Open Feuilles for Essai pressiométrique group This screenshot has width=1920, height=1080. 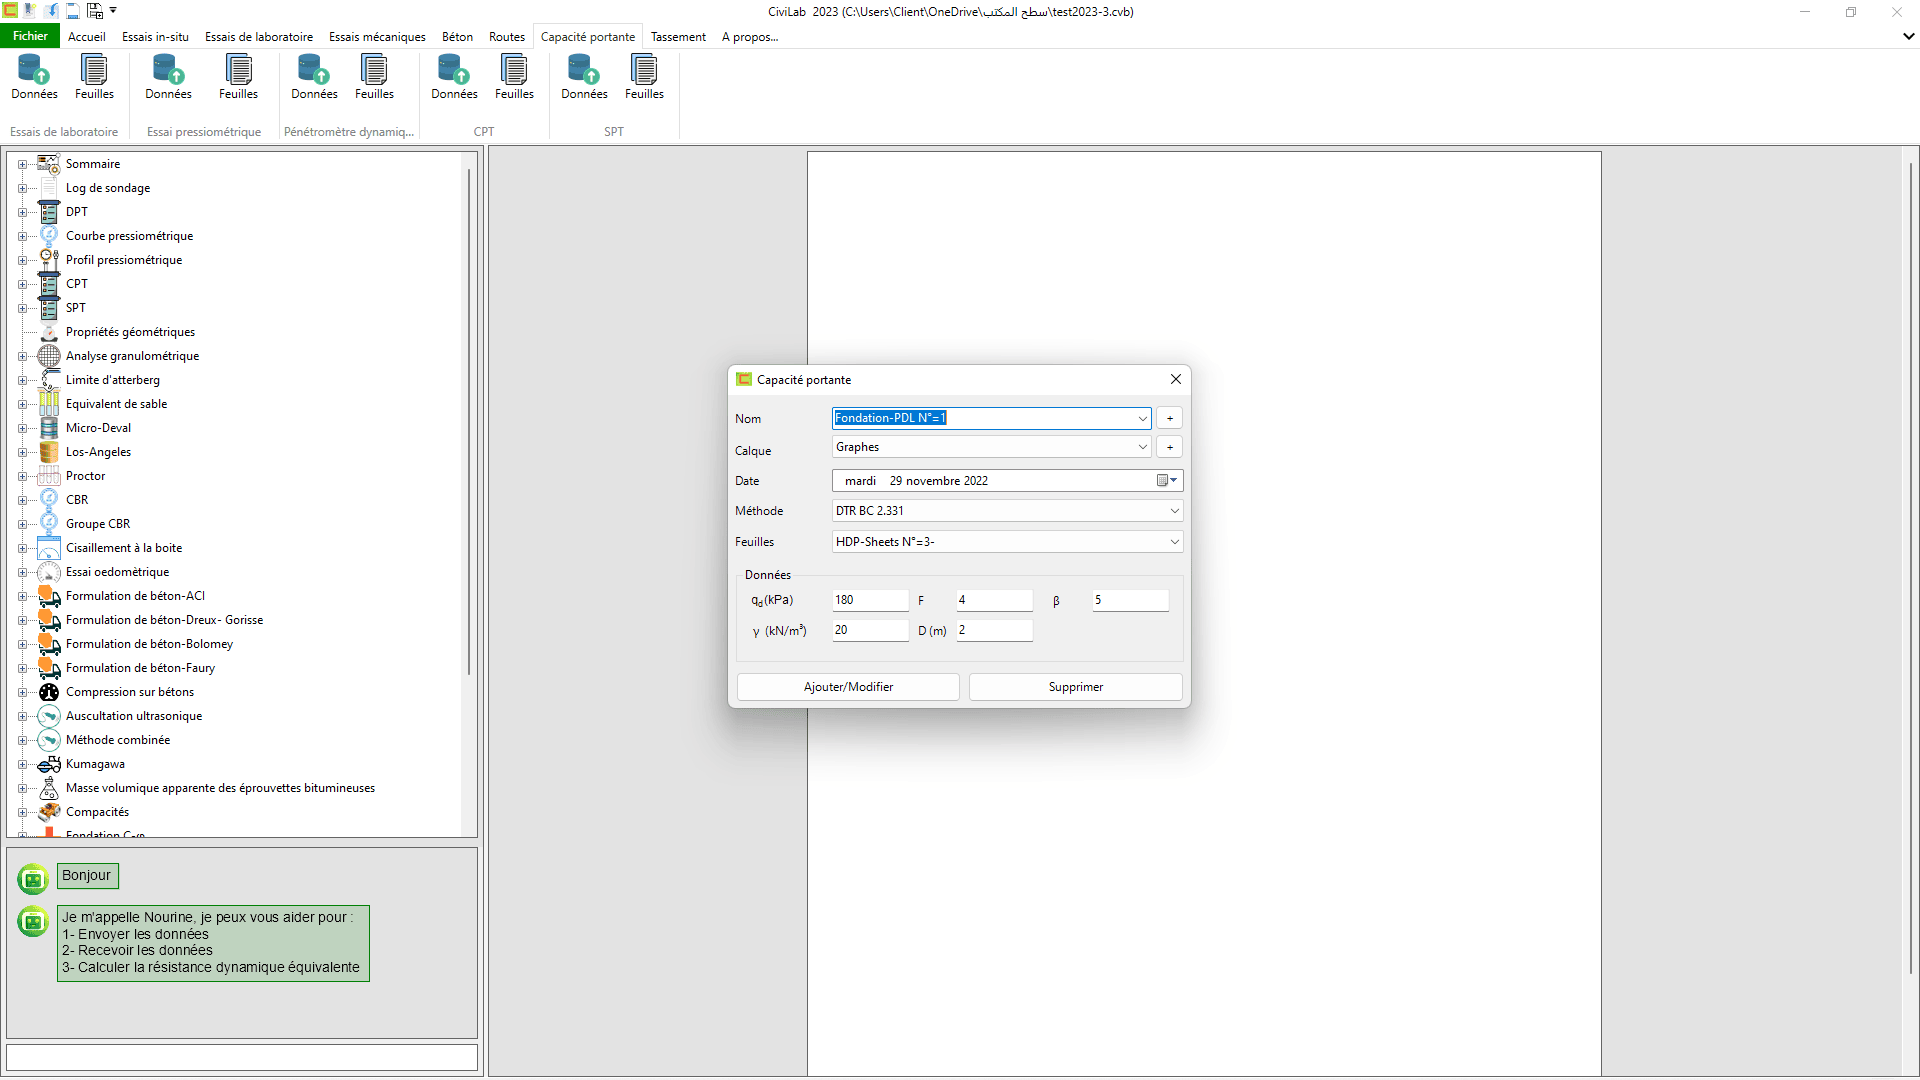[238, 77]
